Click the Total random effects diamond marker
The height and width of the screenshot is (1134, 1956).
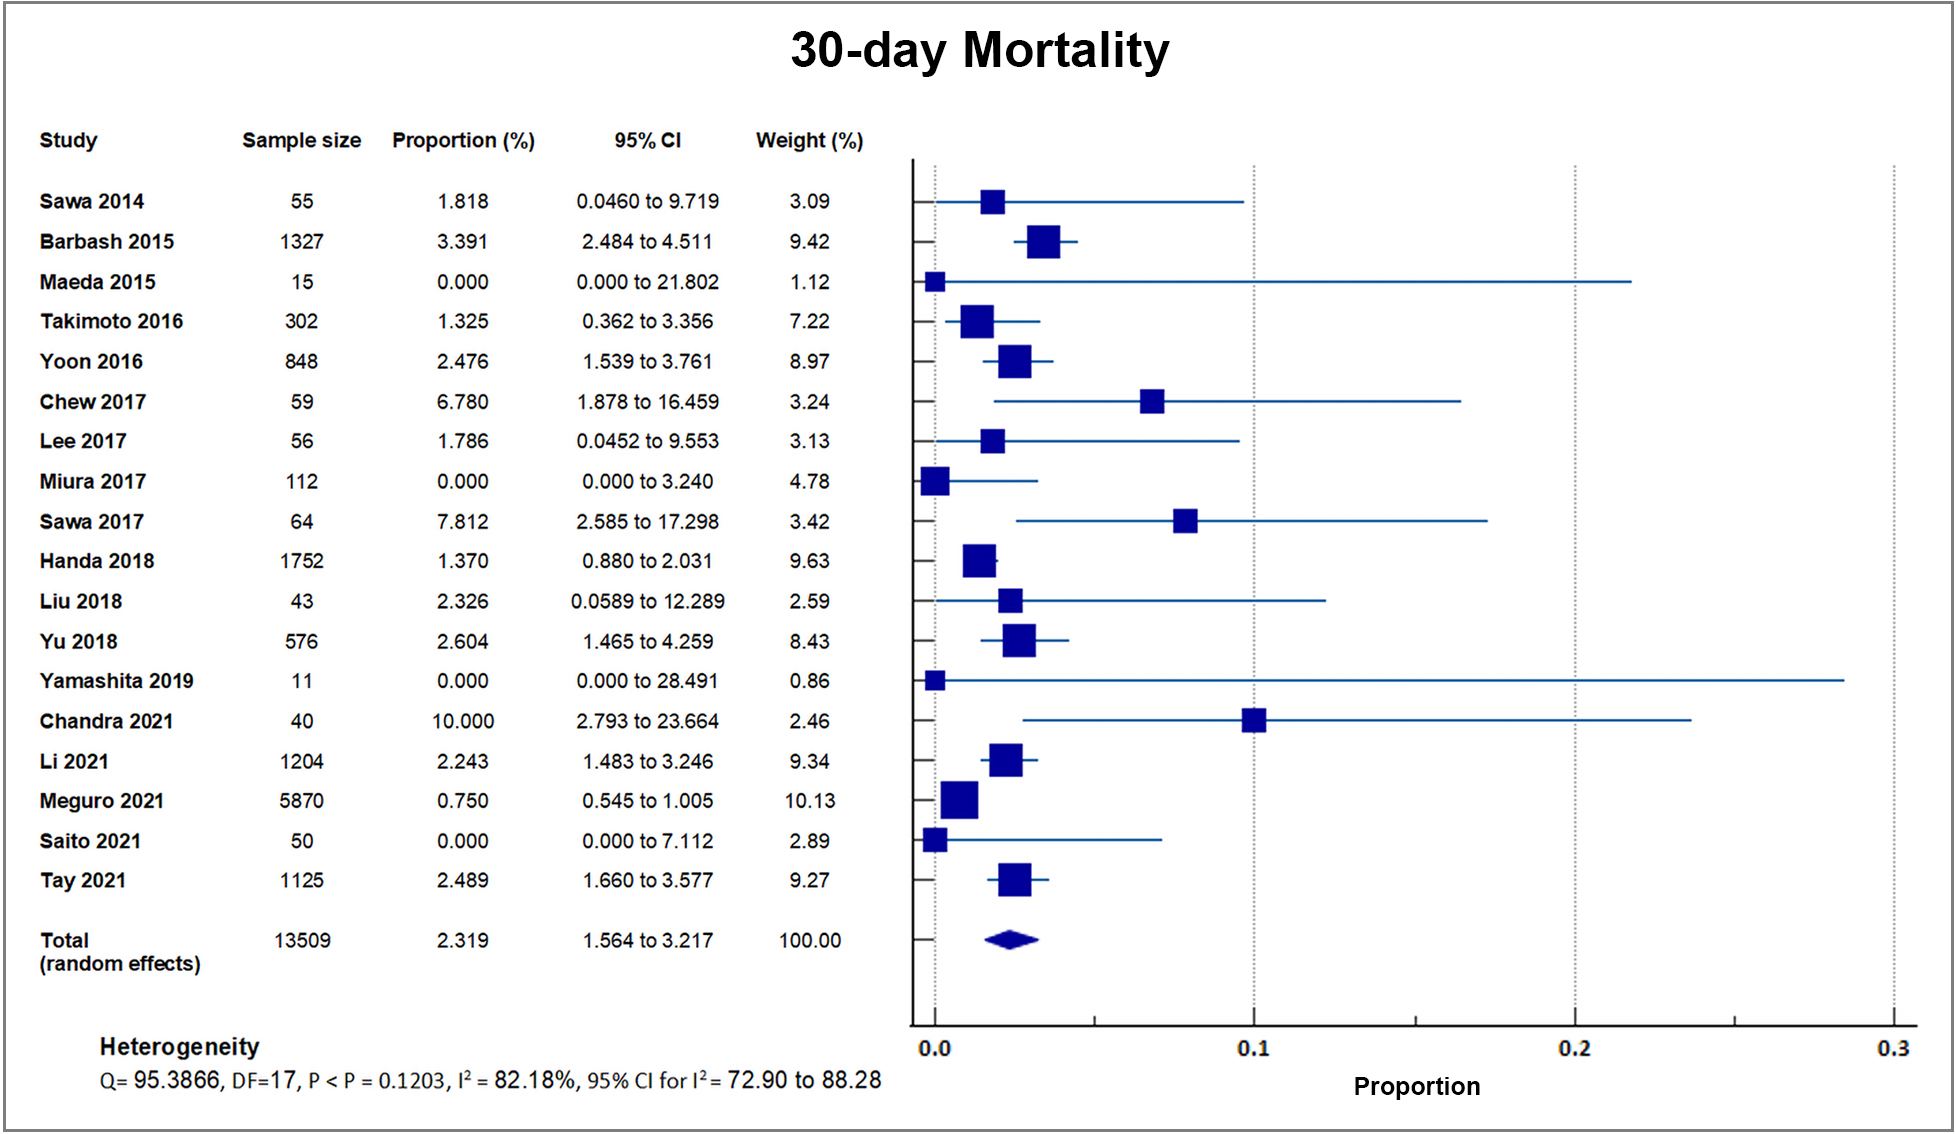1011,940
